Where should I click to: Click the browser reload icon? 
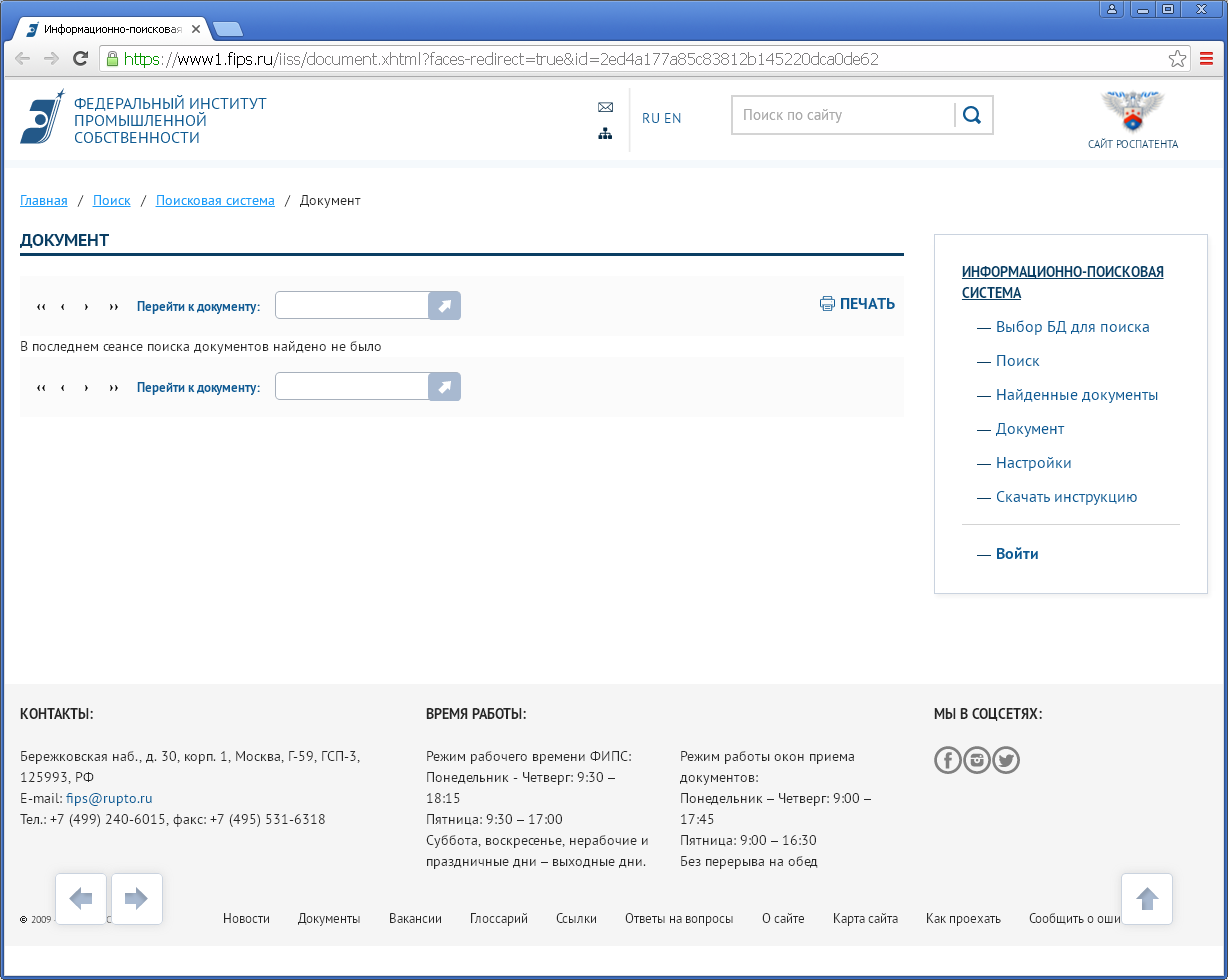[81, 58]
